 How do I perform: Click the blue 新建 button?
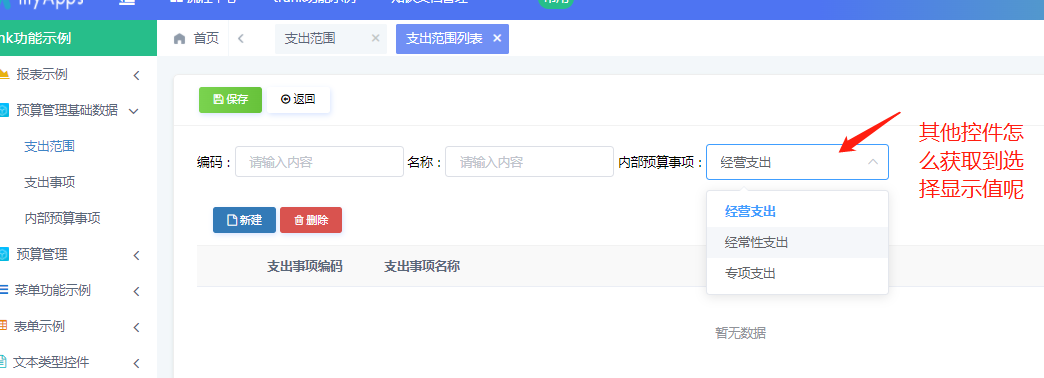point(244,220)
